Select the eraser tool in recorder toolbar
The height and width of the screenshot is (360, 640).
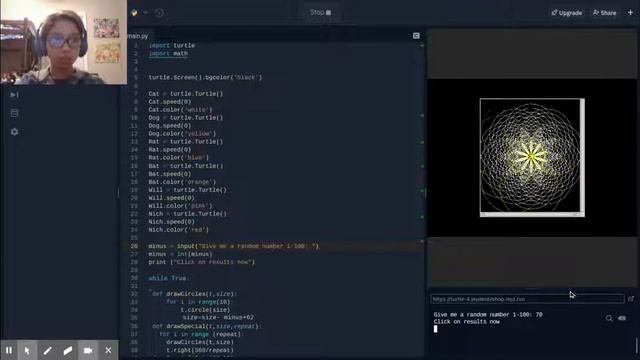click(68, 350)
